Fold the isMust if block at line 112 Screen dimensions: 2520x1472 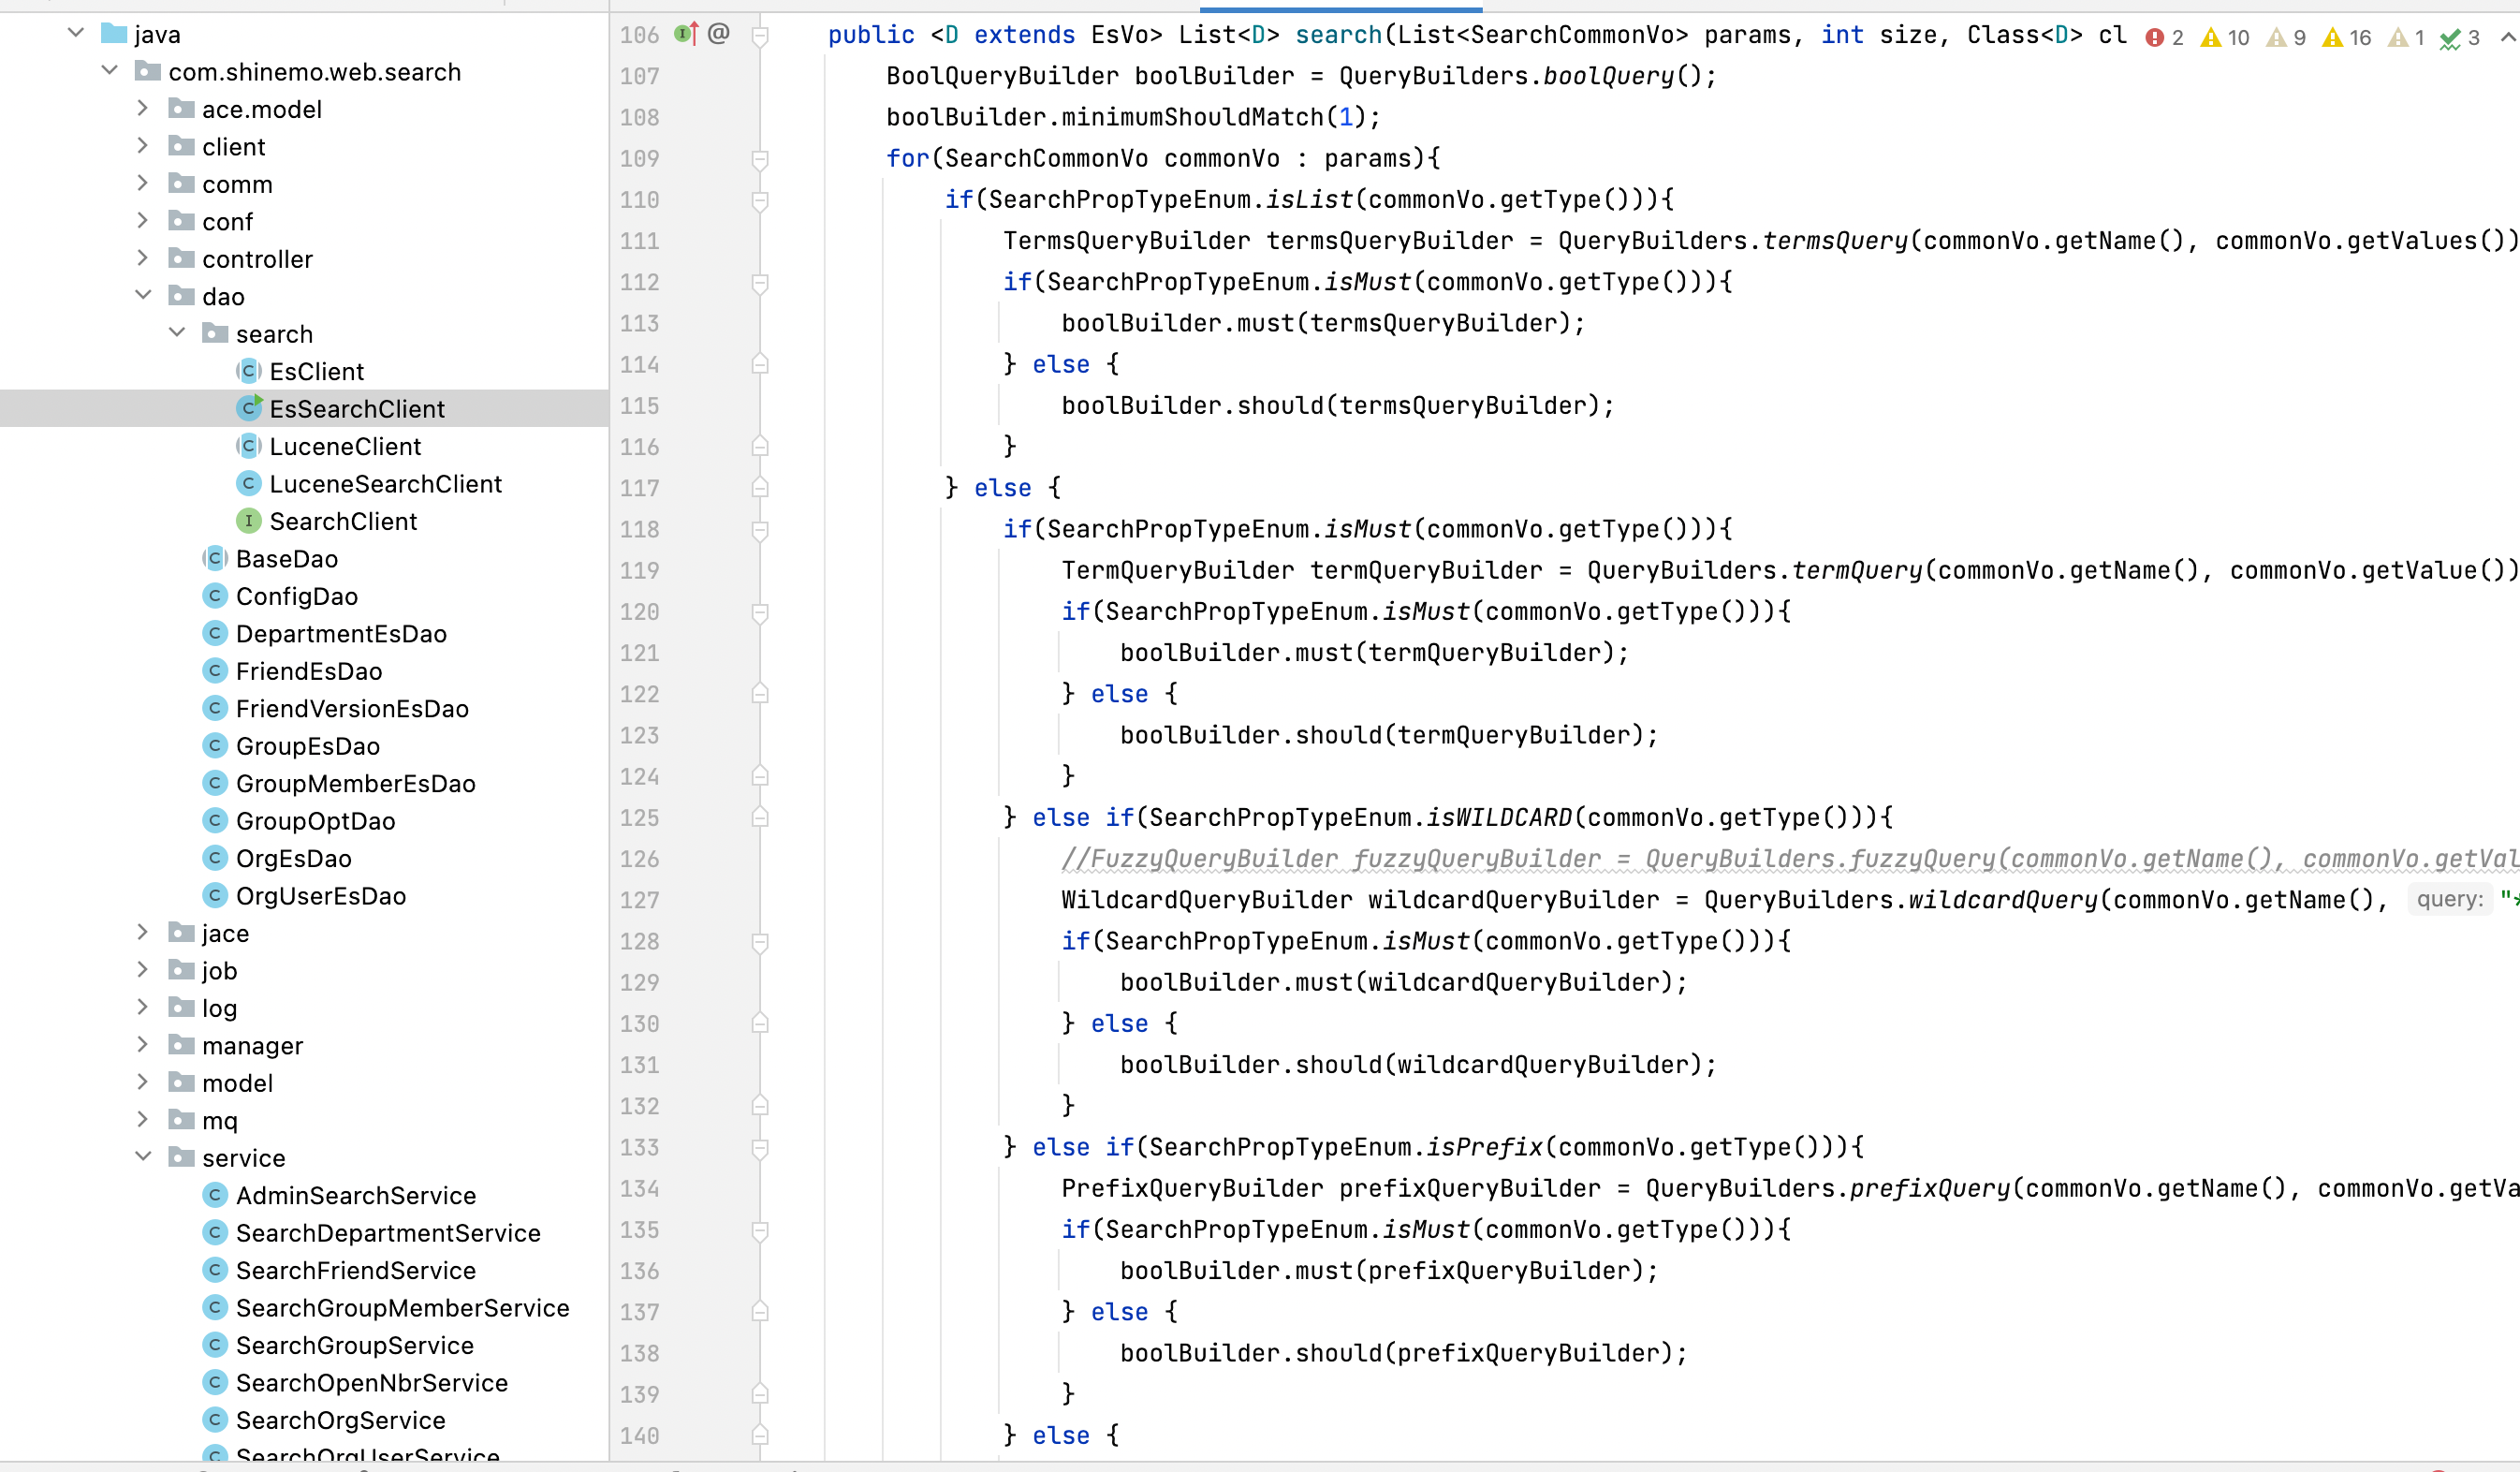[x=760, y=284]
